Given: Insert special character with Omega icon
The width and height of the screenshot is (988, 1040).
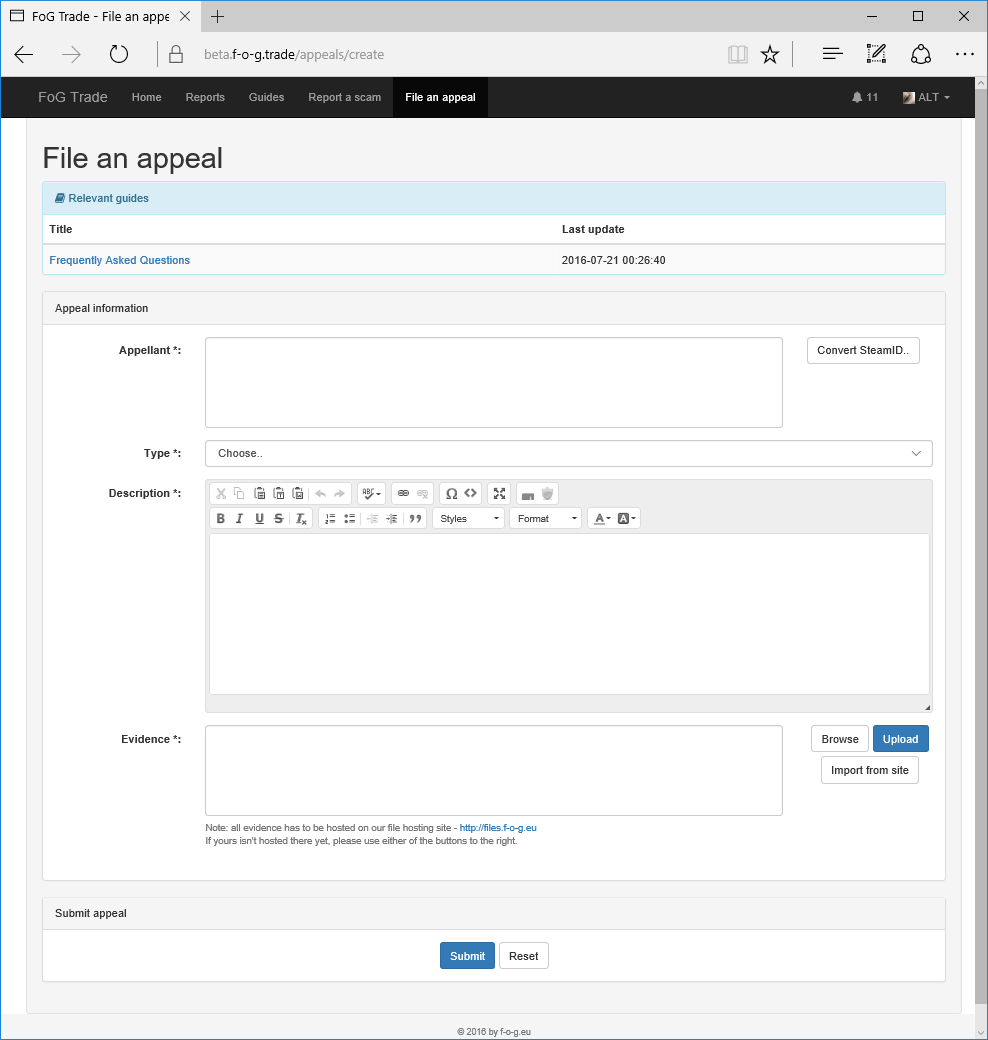Looking at the screenshot, I should (x=452, y=493).
